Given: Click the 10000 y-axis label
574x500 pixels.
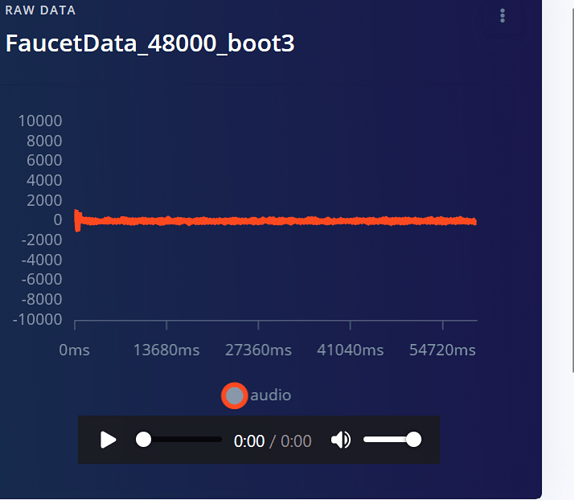Looking at the screenshot, I should [x=40, y=121].
